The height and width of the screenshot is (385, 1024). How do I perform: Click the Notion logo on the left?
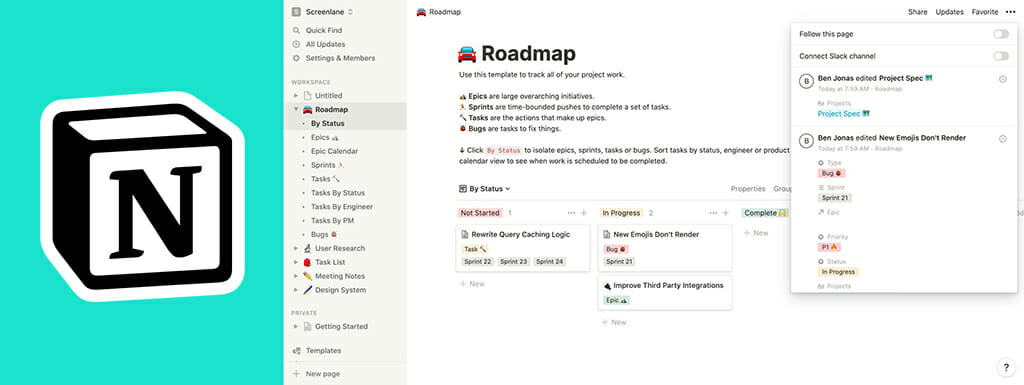[x=142, y=196]
